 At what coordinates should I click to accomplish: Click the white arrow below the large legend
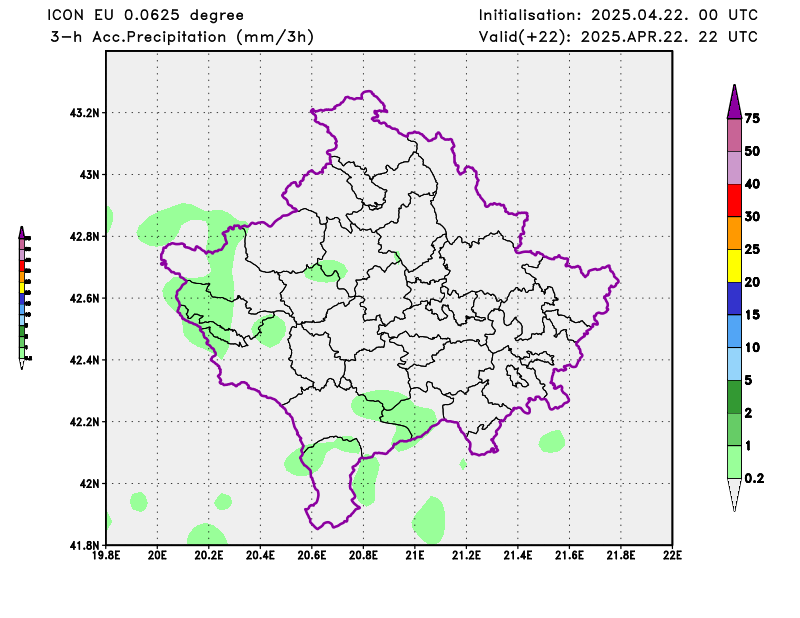pyautogui.click(x=734, y=494)
